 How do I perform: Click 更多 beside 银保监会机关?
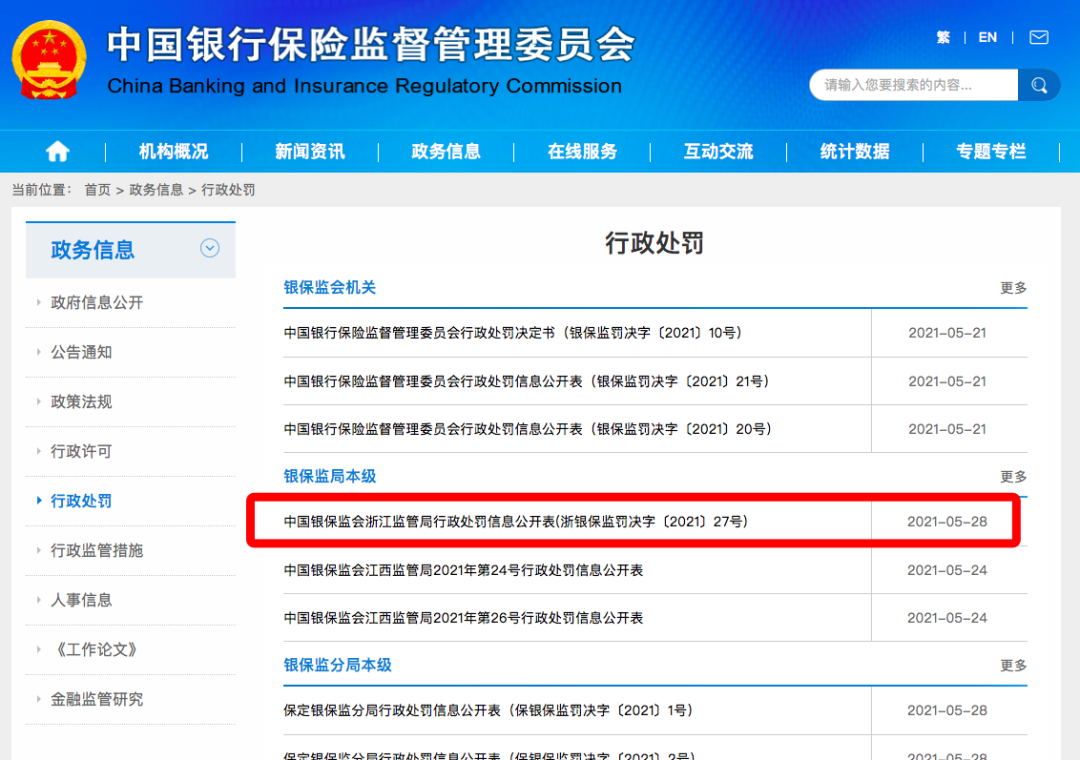pos(1013,287)
